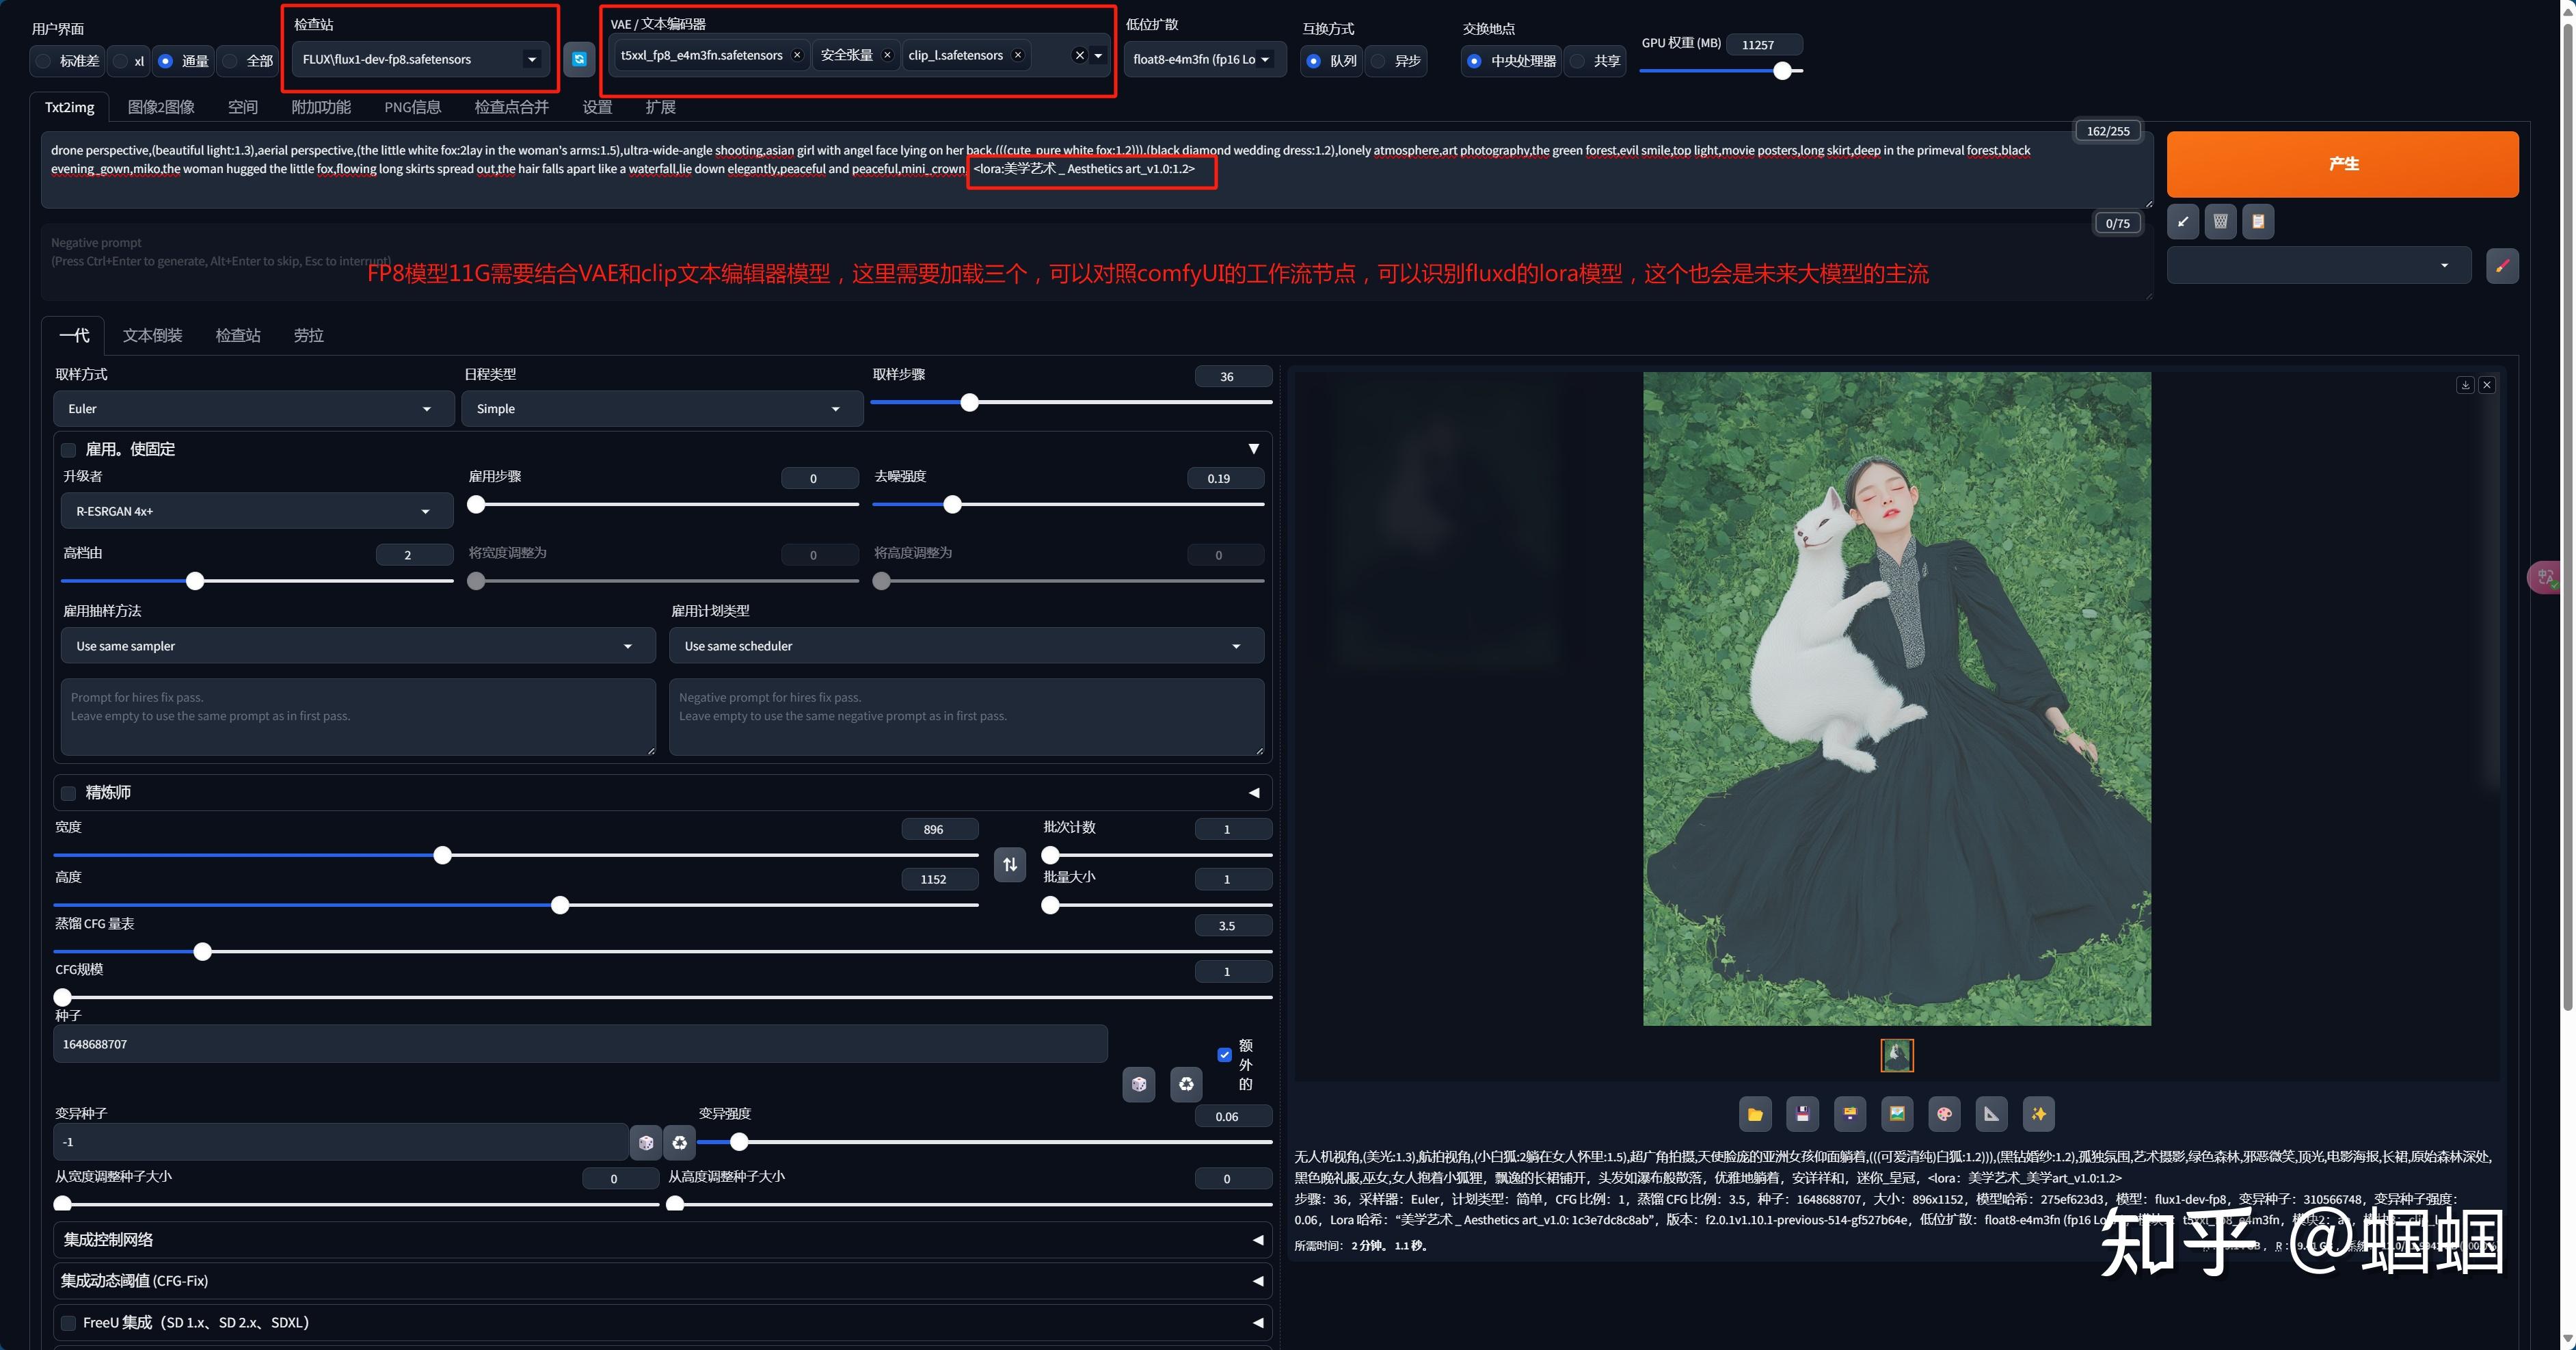Enable the 精炼师 refiner checkbox
Image resolution: width=2576 pixels, height=1350 pixels.
(x=68, y=792)
